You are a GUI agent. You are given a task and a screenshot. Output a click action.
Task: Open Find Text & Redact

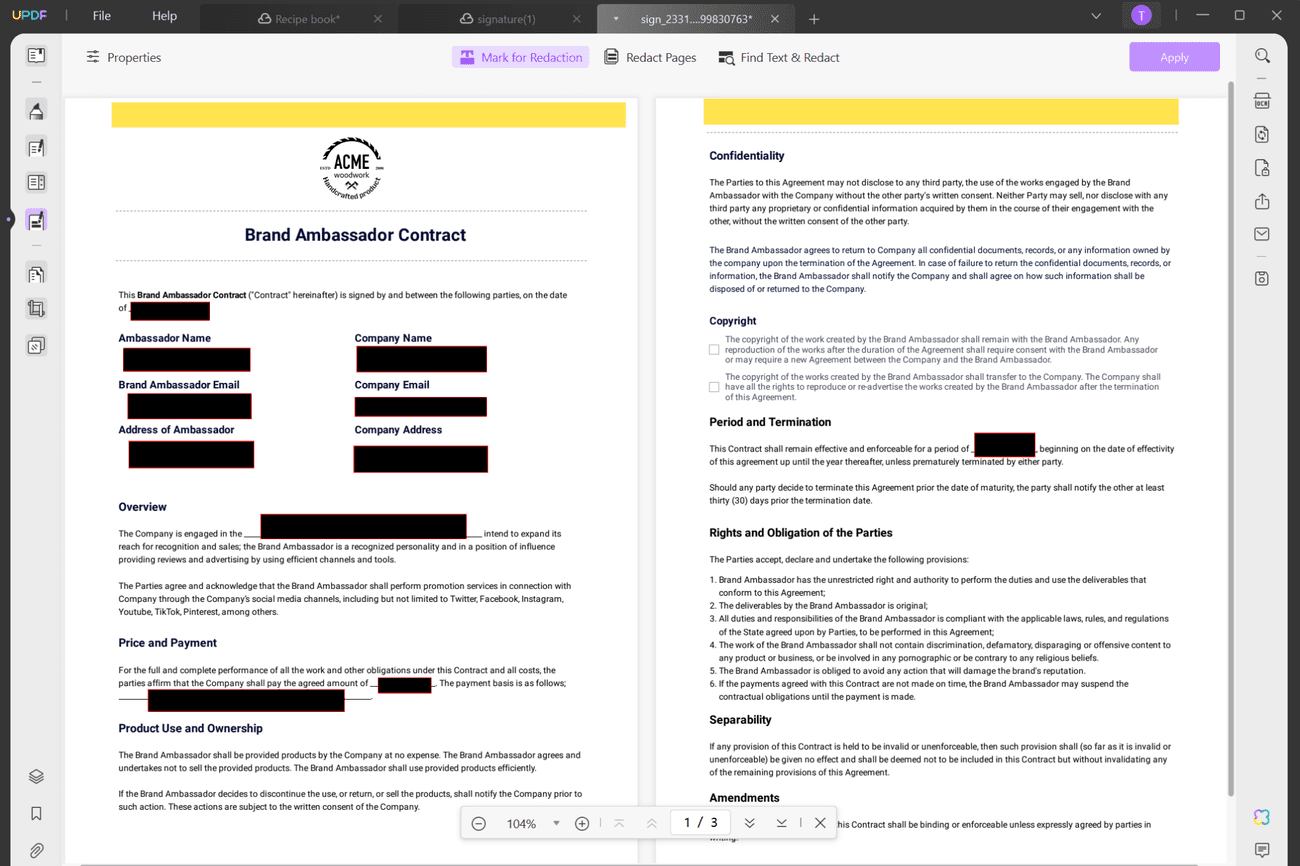pyautogui.click(x=778, y=57)
